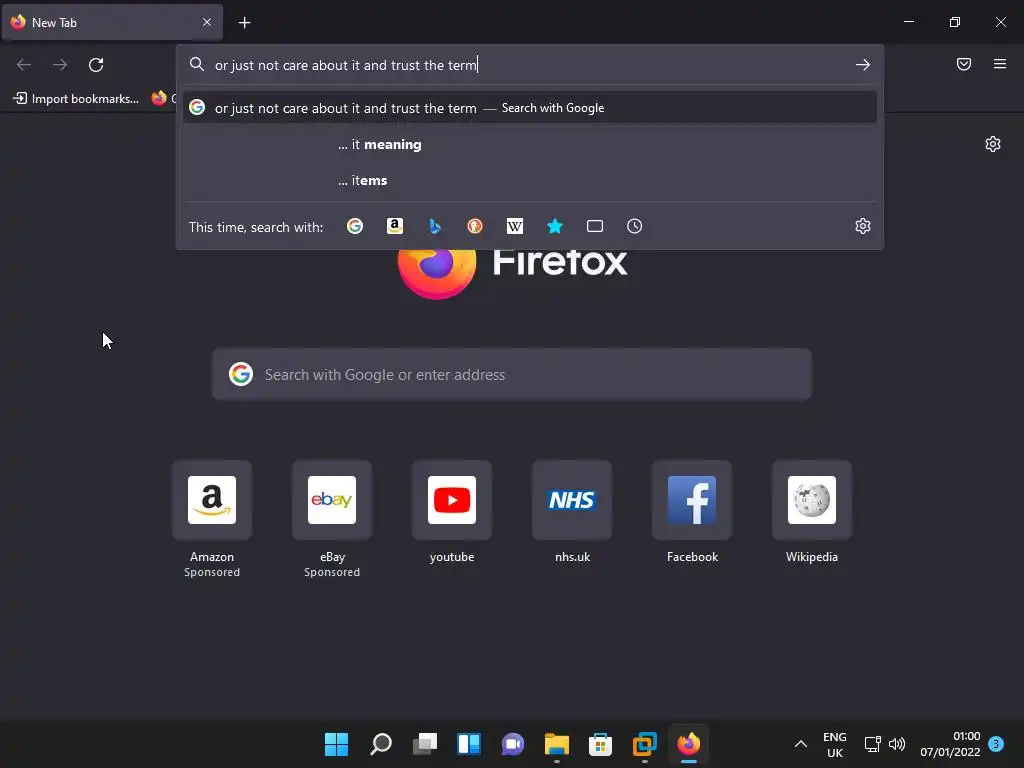1024x768 pixels.
Task: Open File Explorer from the taskbar
Action: [557, 744]
